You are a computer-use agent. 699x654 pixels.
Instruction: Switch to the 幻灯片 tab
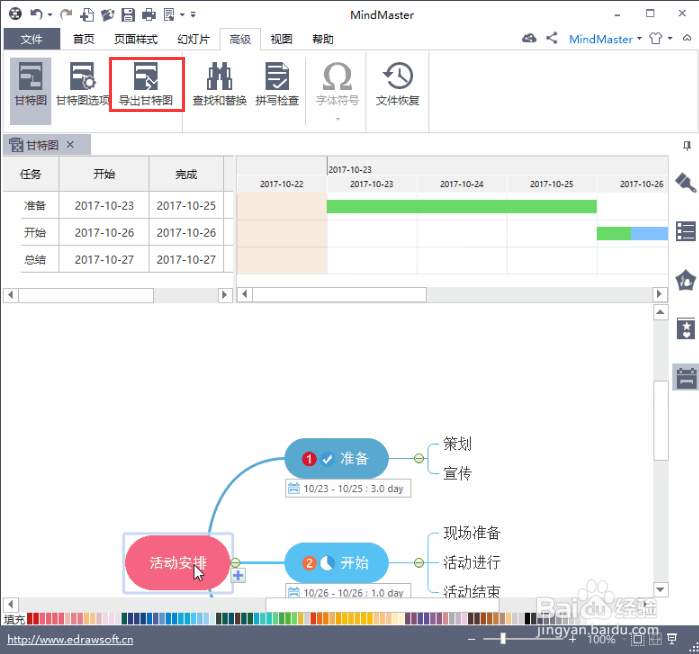[x=193, y=39]
